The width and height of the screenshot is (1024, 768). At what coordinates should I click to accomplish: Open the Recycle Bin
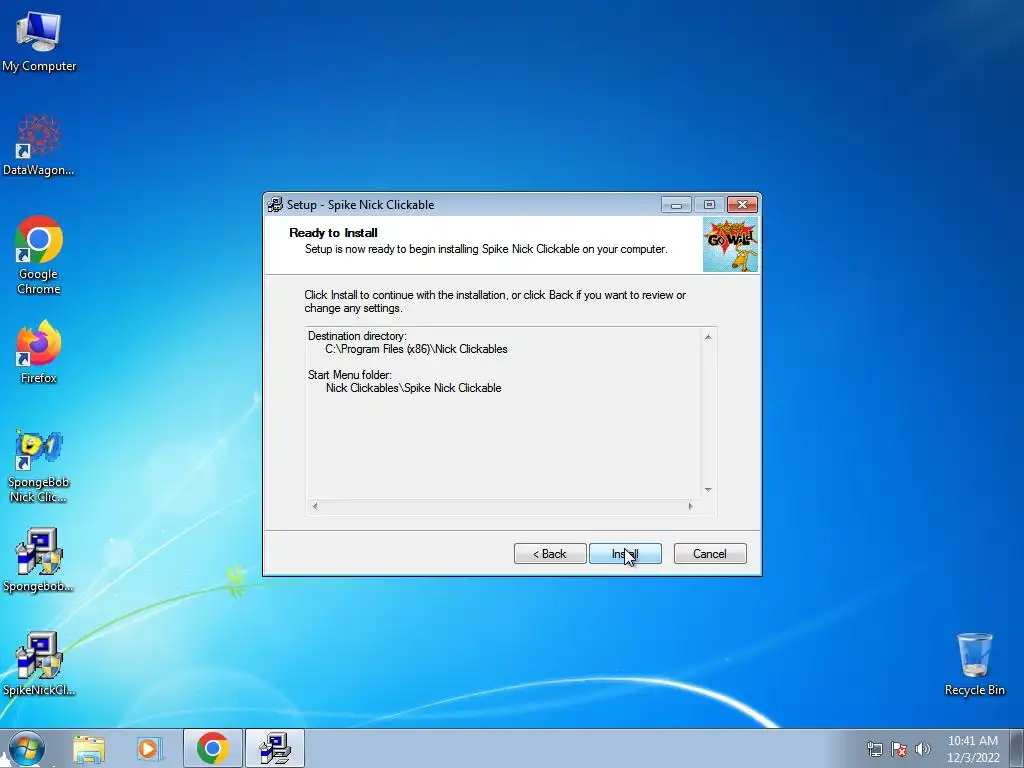(974, 664)
